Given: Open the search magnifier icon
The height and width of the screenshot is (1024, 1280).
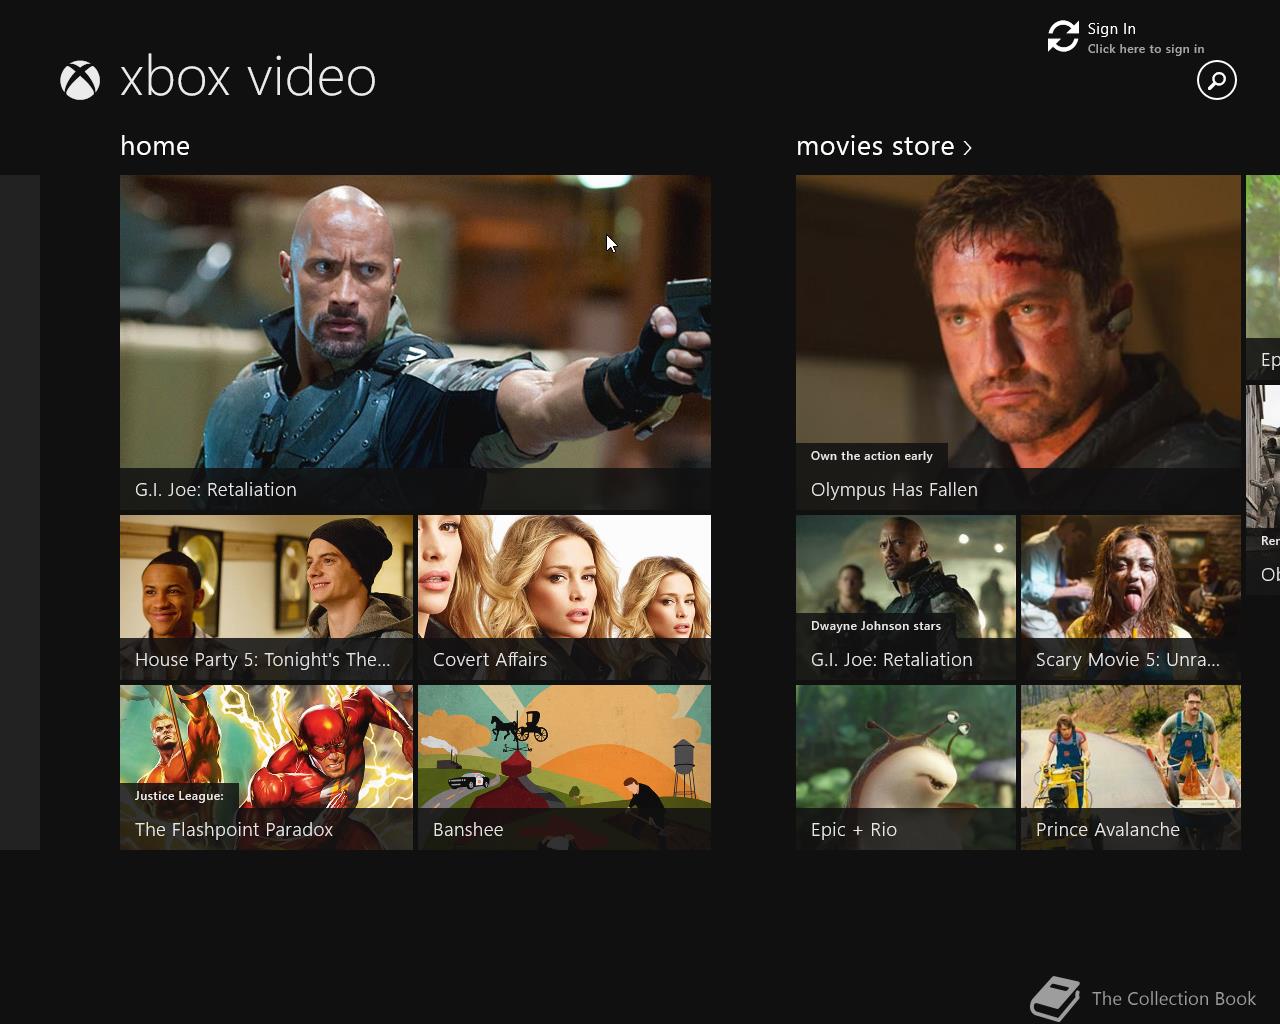Looking at the screenshot, I should 1217,80.
